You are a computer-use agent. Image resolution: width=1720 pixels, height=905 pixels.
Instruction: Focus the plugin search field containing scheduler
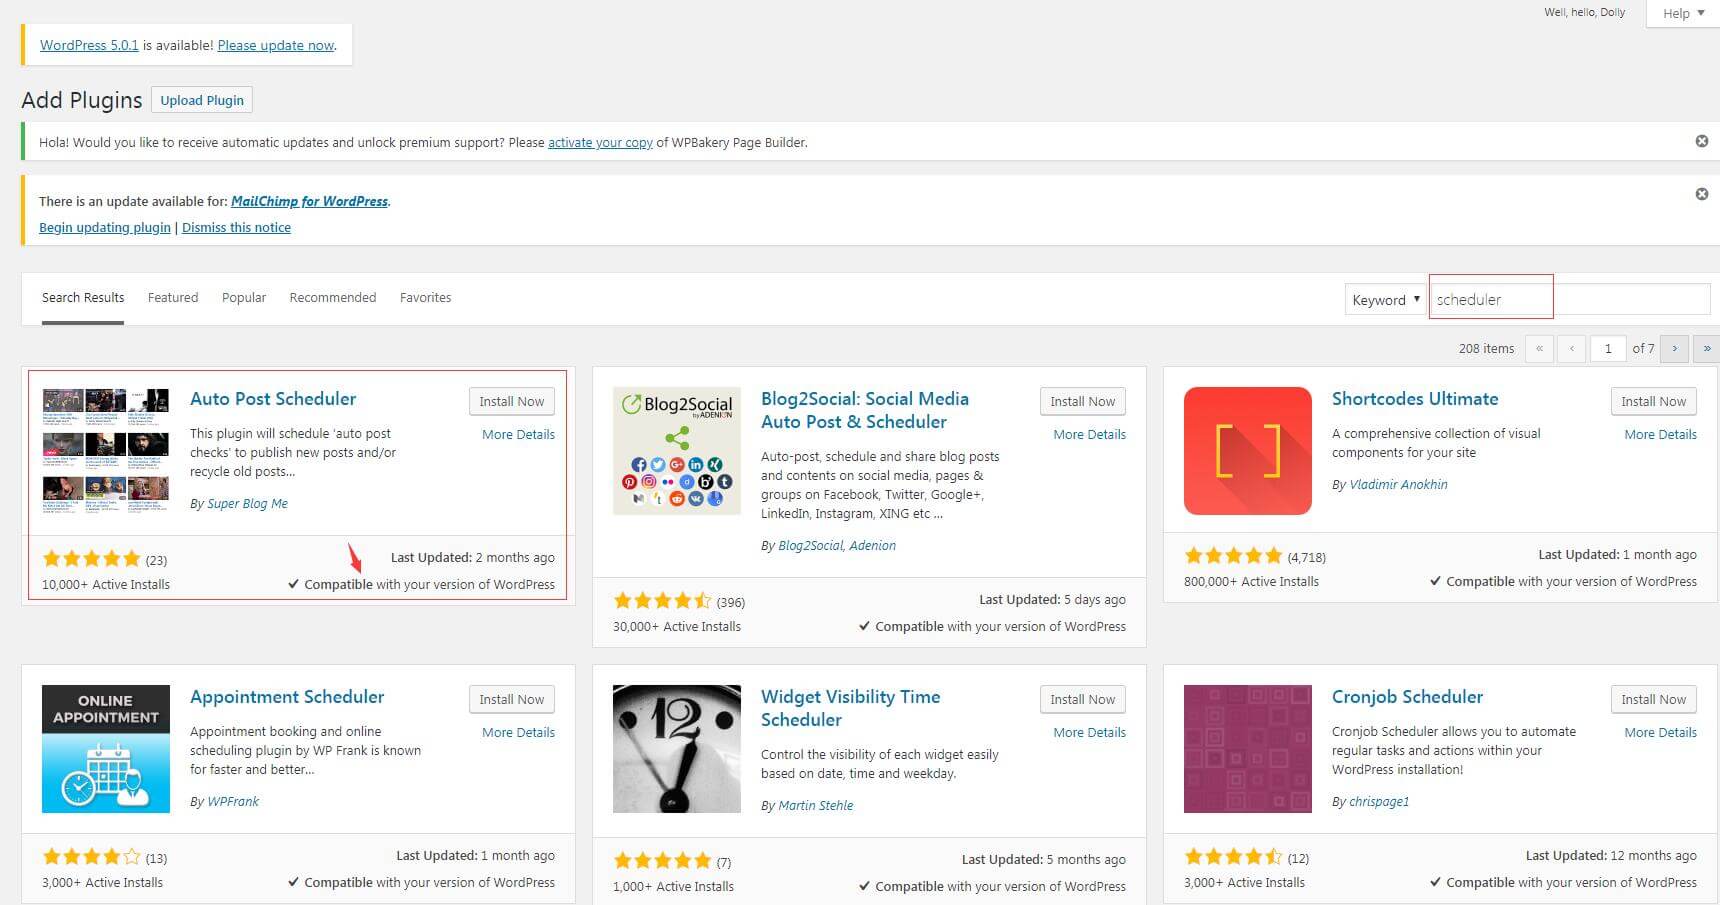point(1569,299)
